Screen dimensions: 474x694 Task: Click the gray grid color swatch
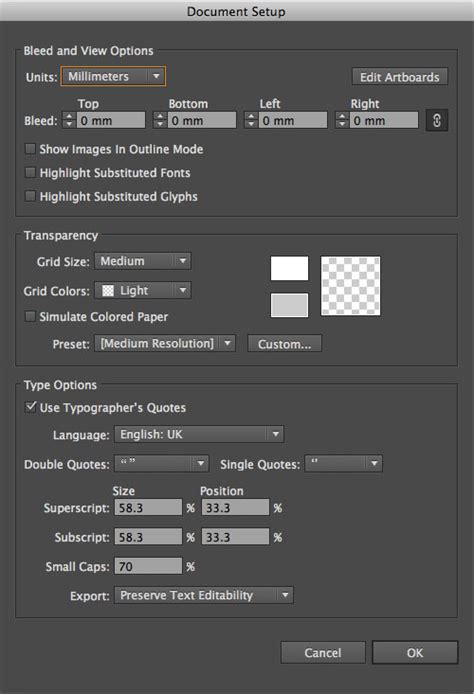pos(289,305)
